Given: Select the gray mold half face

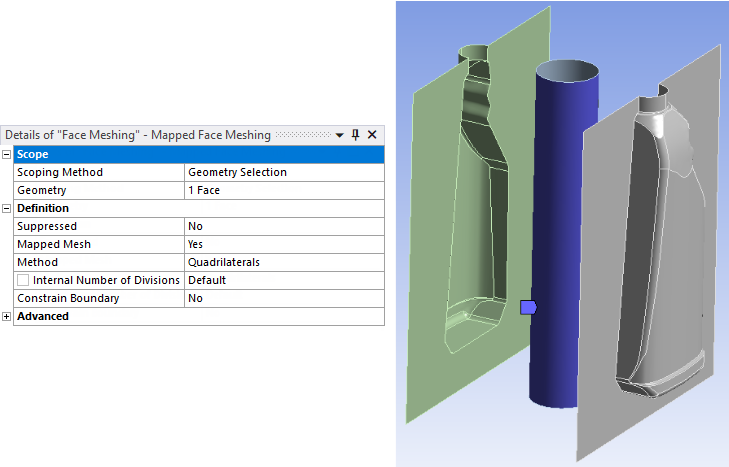Looking at the screenshot, I should tap(600, 279).
